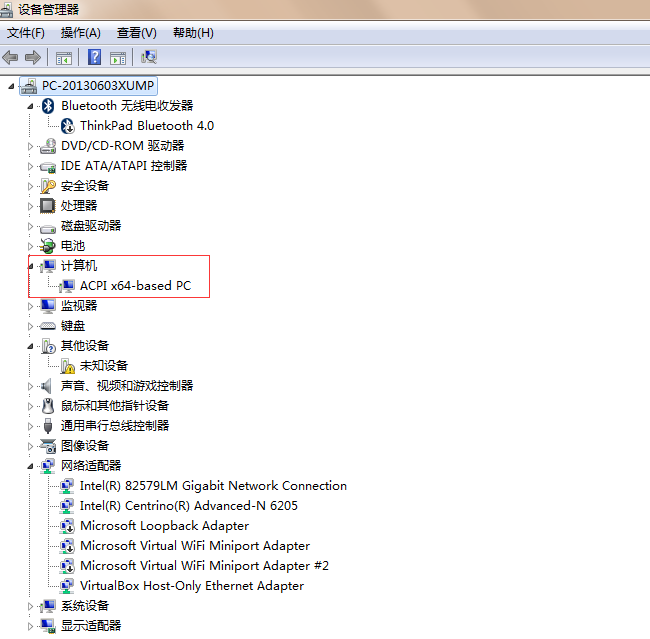Click the drive icon for 磁盘驱动器

point(48,228)
